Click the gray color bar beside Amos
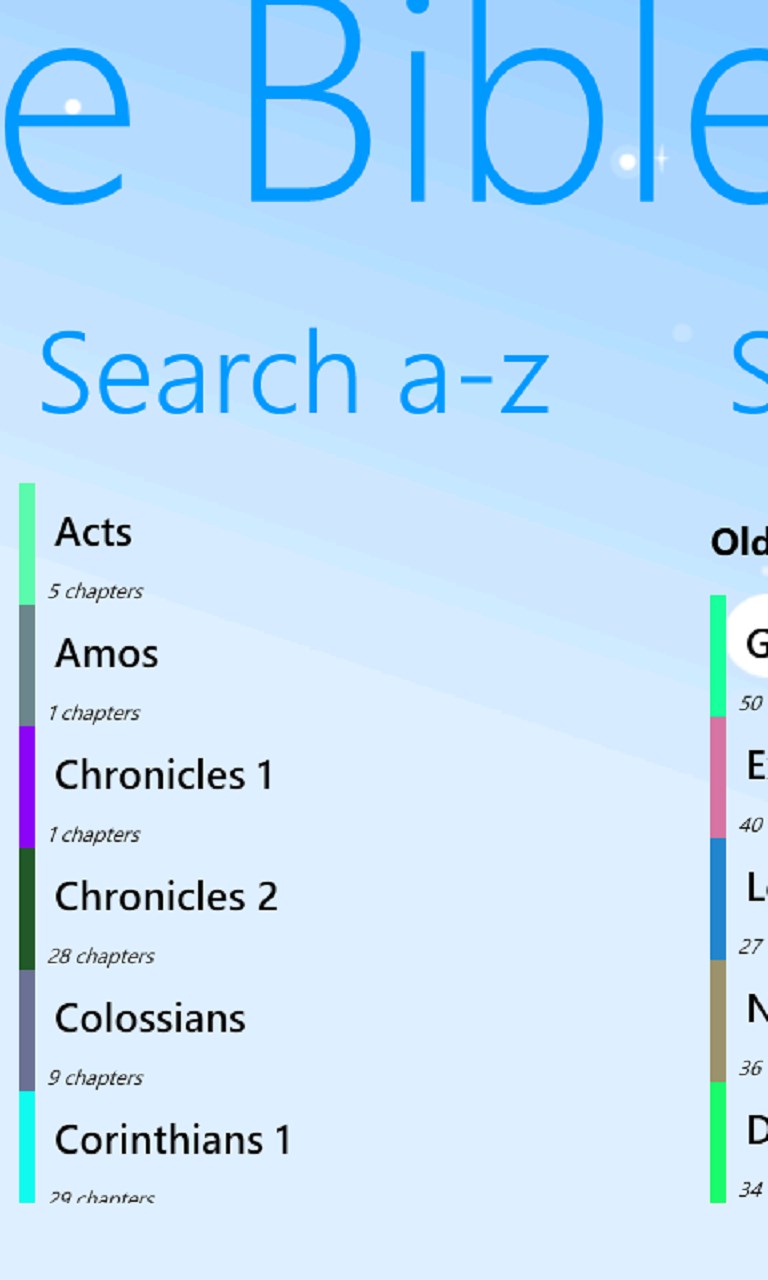 27,665
